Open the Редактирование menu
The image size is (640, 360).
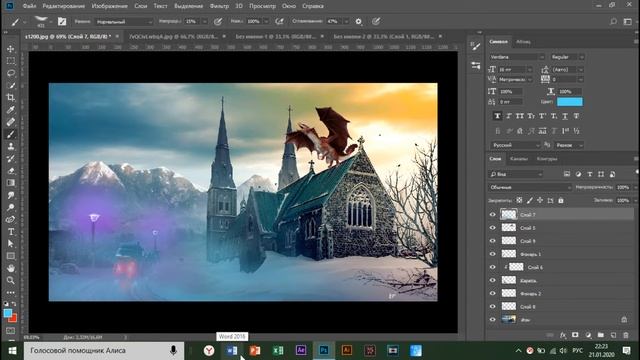[64, 6]
